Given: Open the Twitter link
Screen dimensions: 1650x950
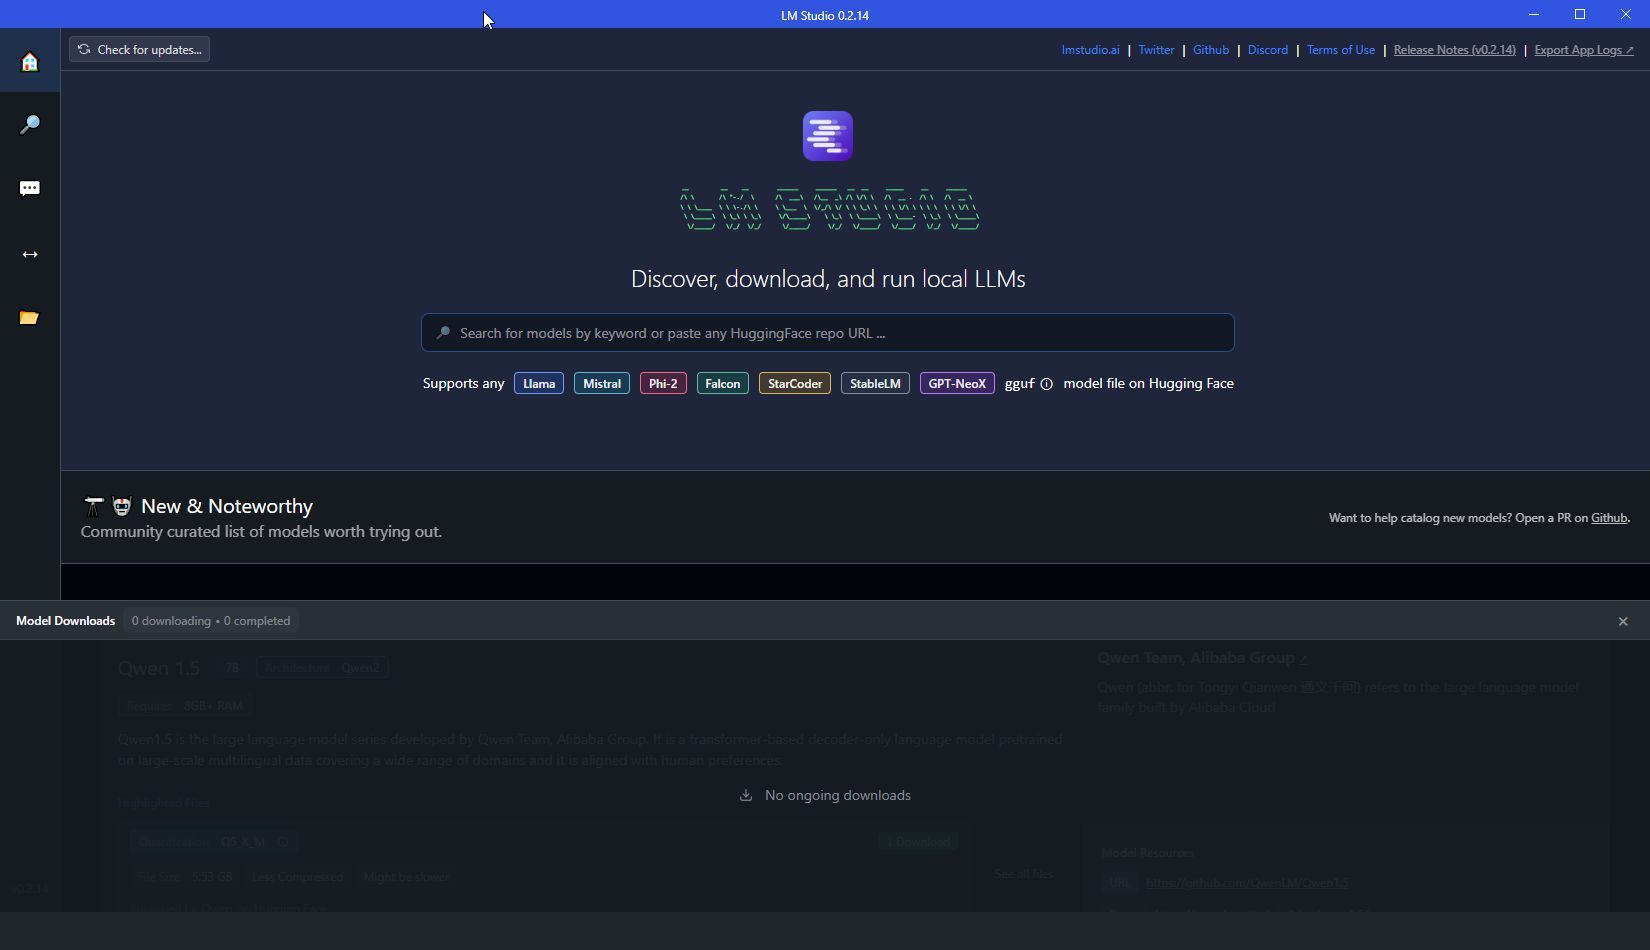Looking at the screenshot, I should pyautogui.click(x=1156, y=50).
